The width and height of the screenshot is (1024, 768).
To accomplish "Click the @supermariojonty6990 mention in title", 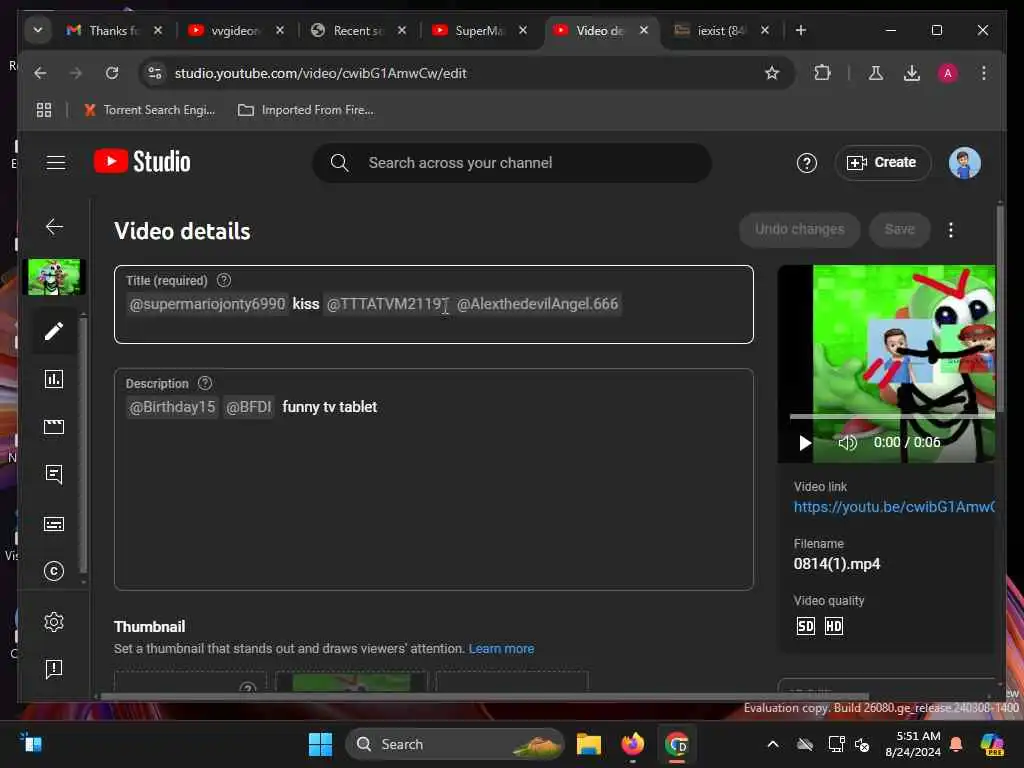I will [207, 304].
